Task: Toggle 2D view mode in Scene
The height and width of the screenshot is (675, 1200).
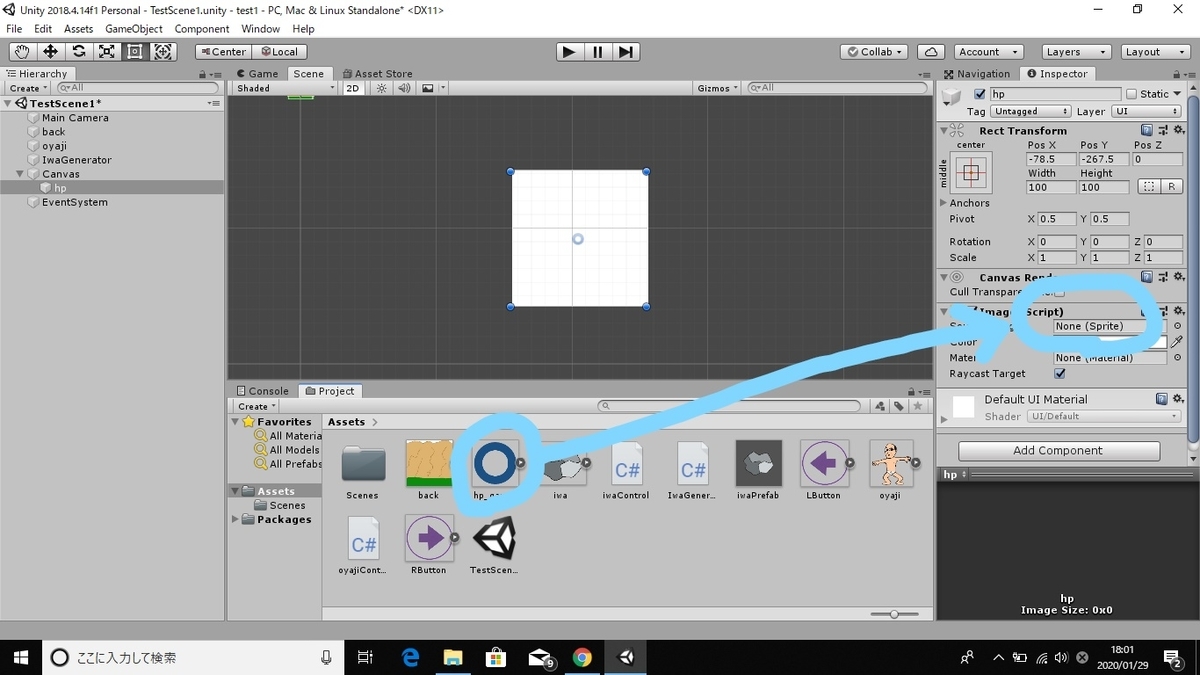Action: [353, 88]
